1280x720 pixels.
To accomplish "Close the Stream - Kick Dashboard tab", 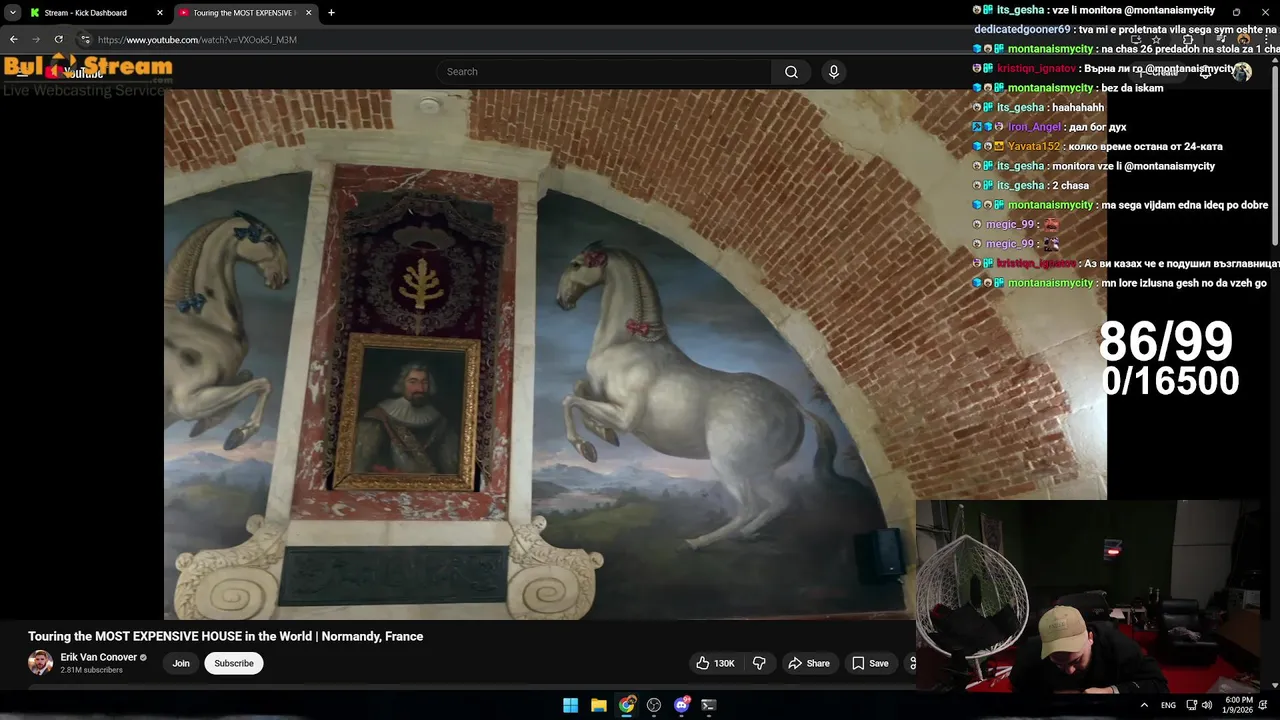I will point(160,13).
